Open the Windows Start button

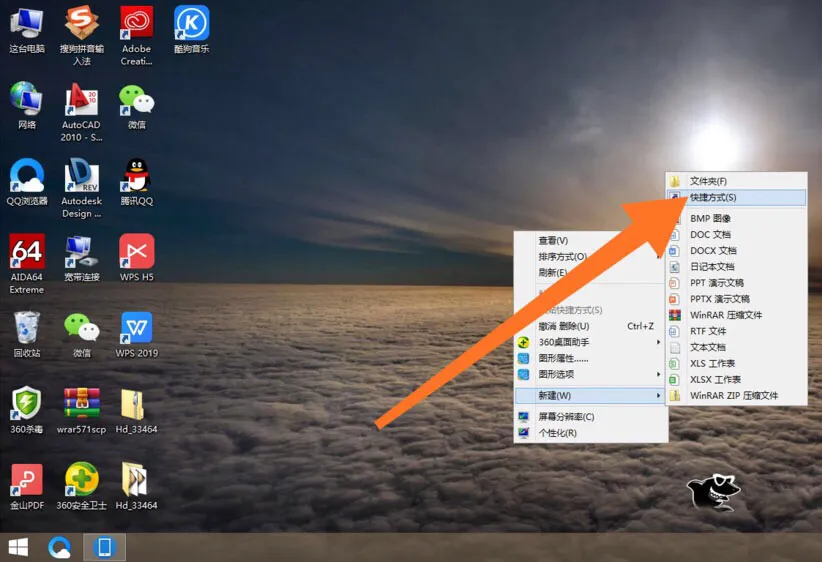(x=18, y=548)
